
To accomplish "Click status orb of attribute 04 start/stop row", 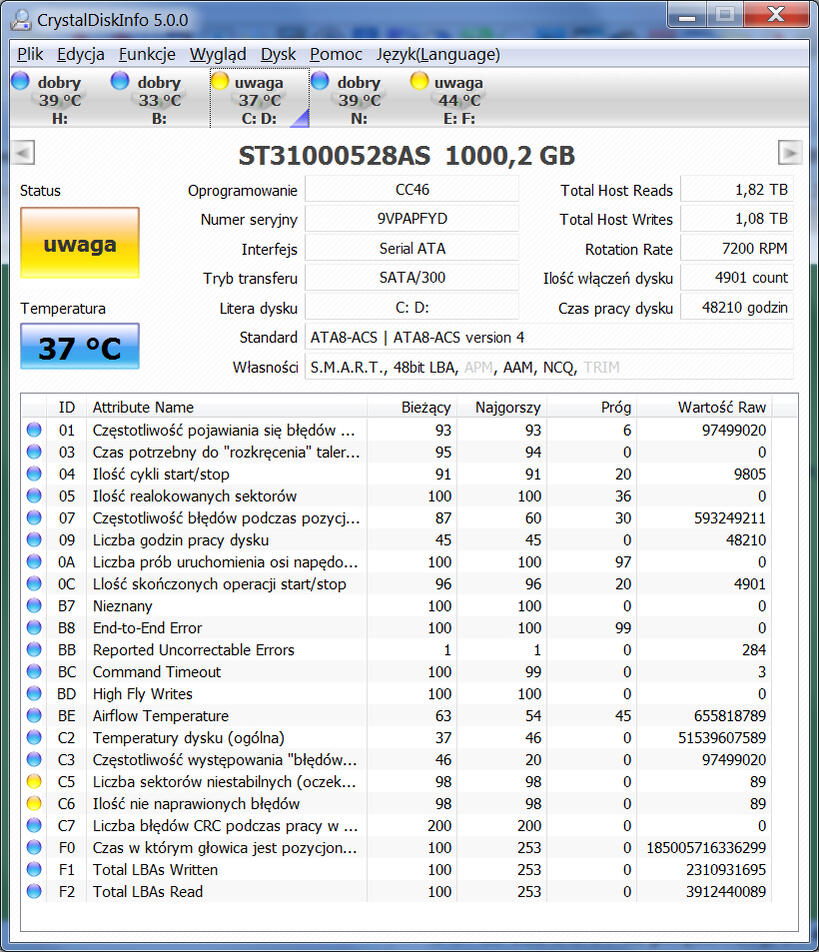I will 34,474.
